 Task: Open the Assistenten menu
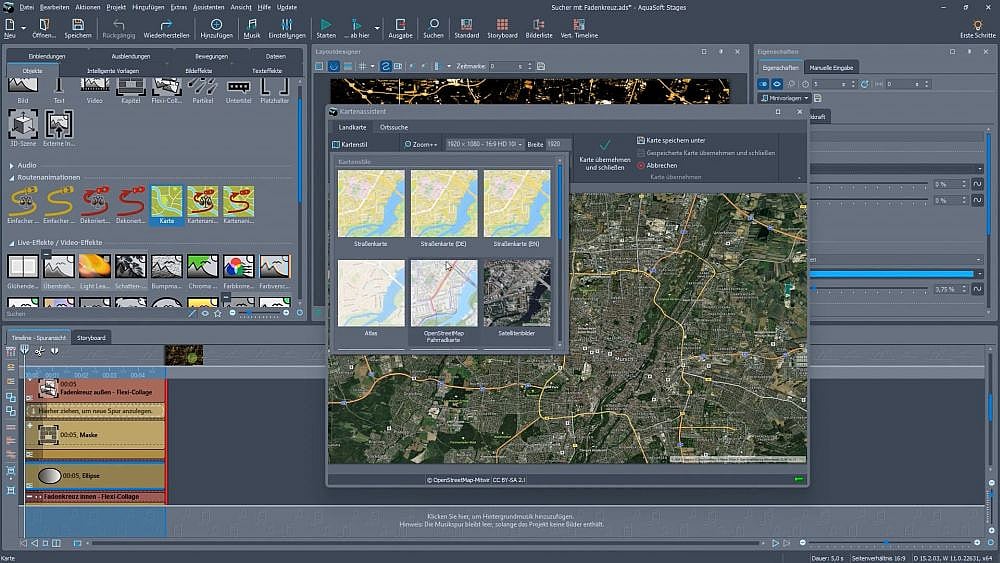(208, 7)
